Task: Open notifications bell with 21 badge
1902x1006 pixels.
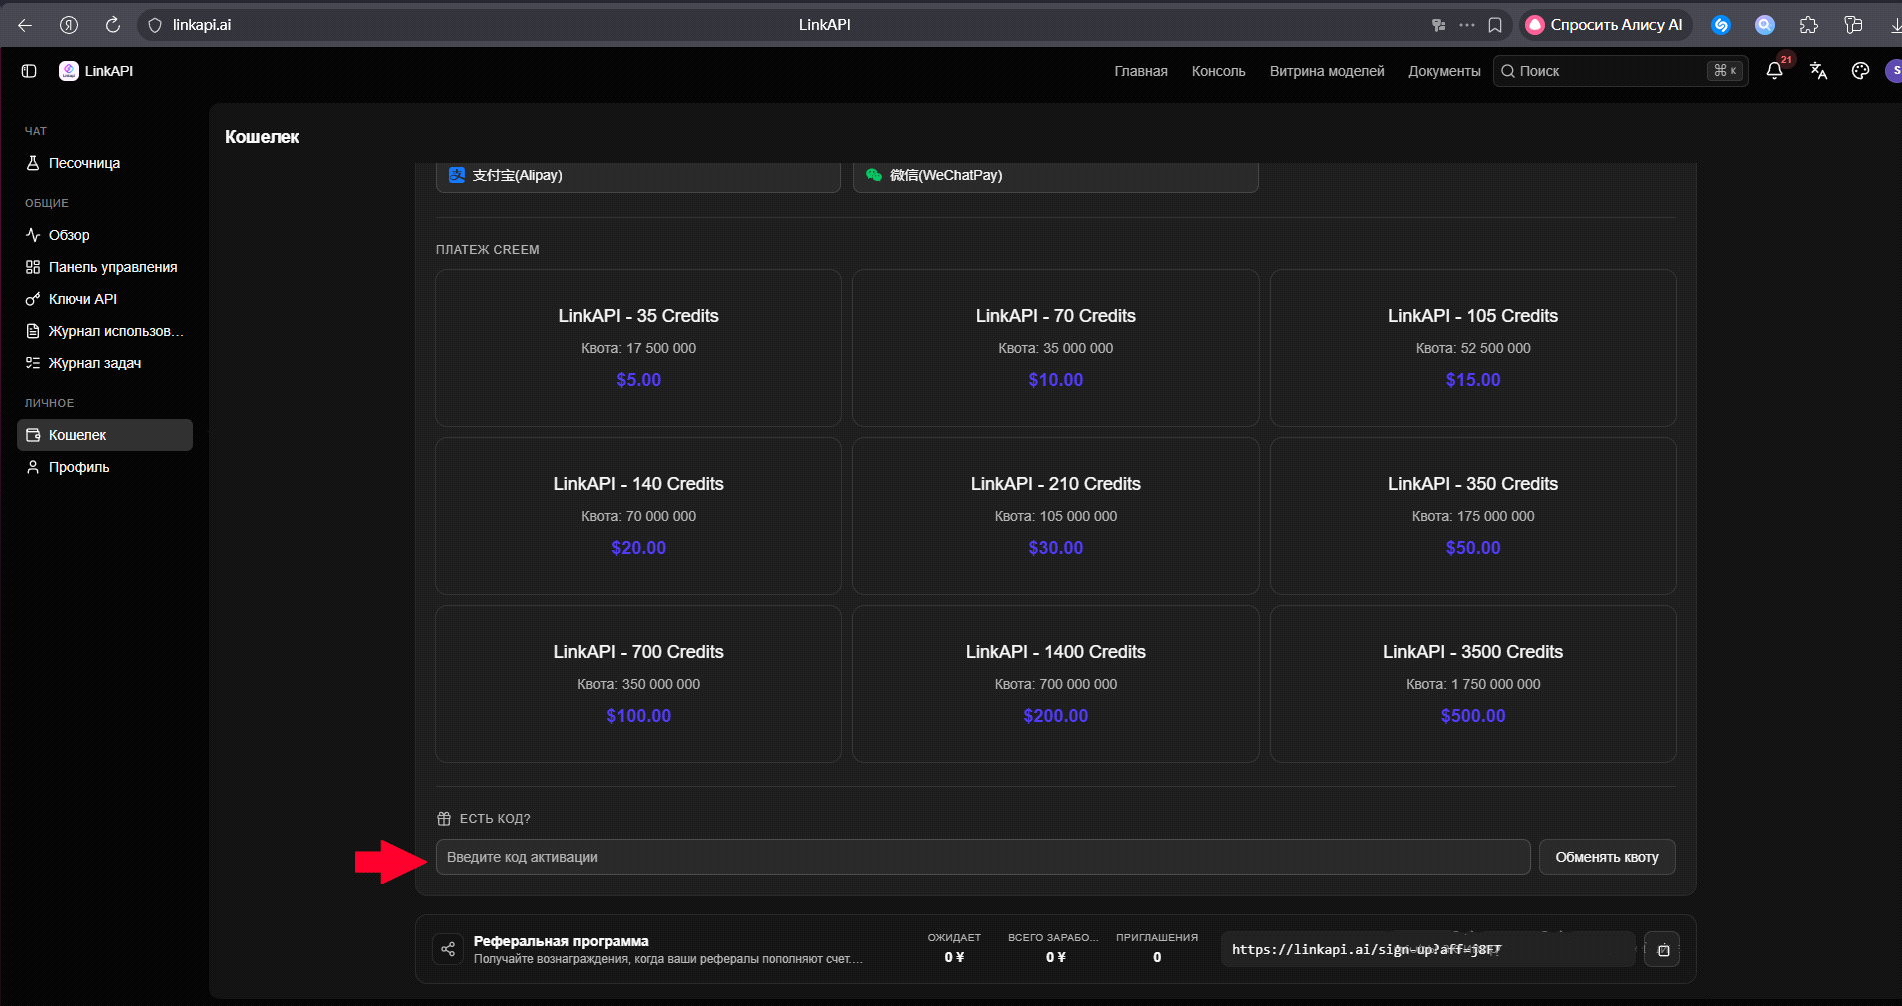Action: (1775, 71)
